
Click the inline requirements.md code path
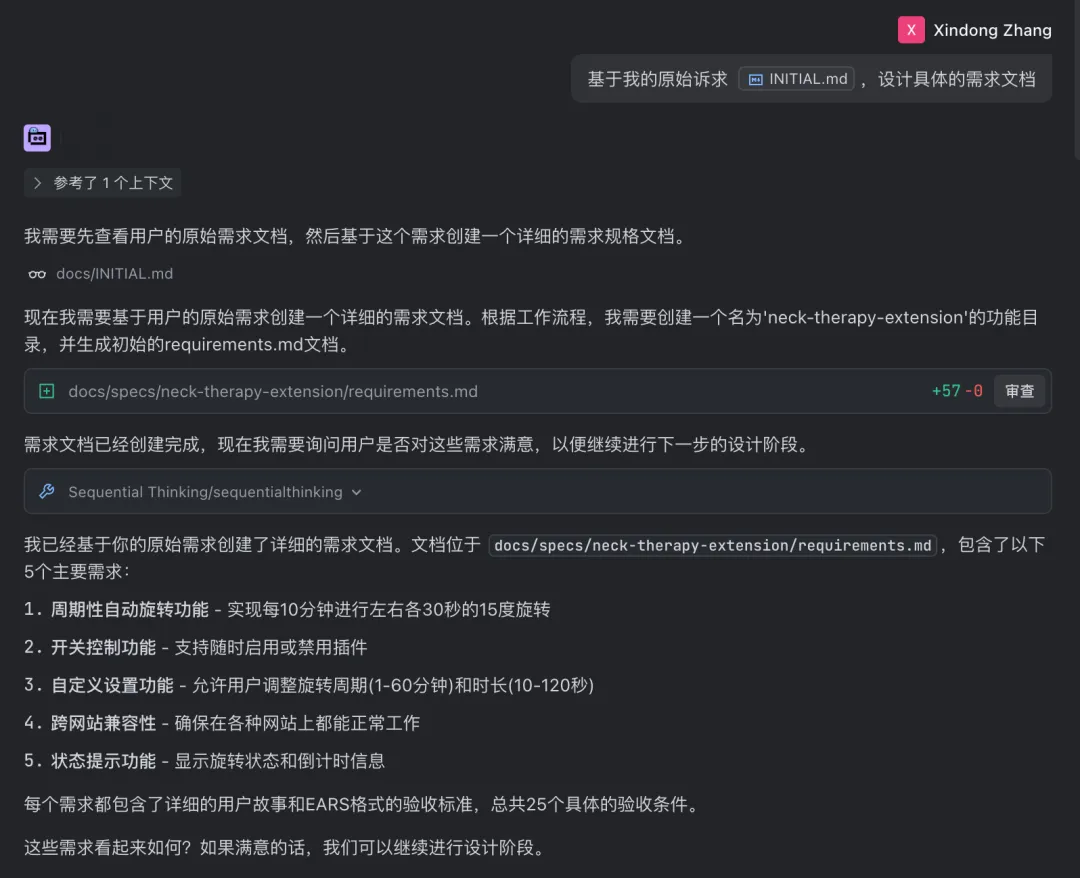[x=713, y=545]
